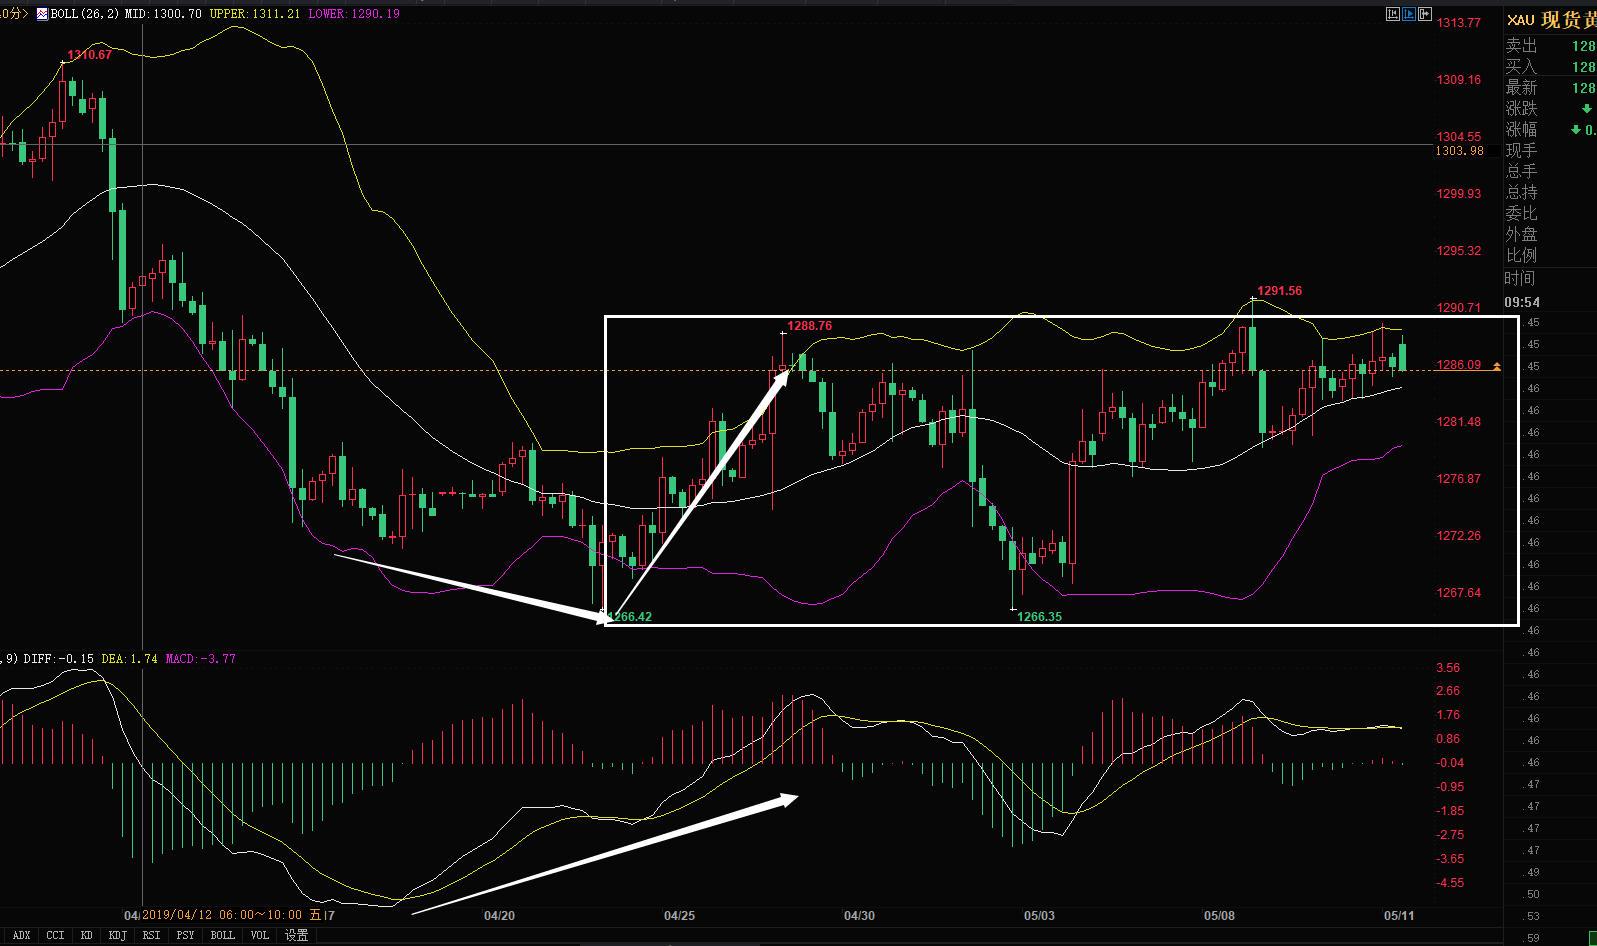The height and width of the screenshot is (946, 1597).
Task: Click the first chart range icon at top right
Action: click(x=1393, y=14)
